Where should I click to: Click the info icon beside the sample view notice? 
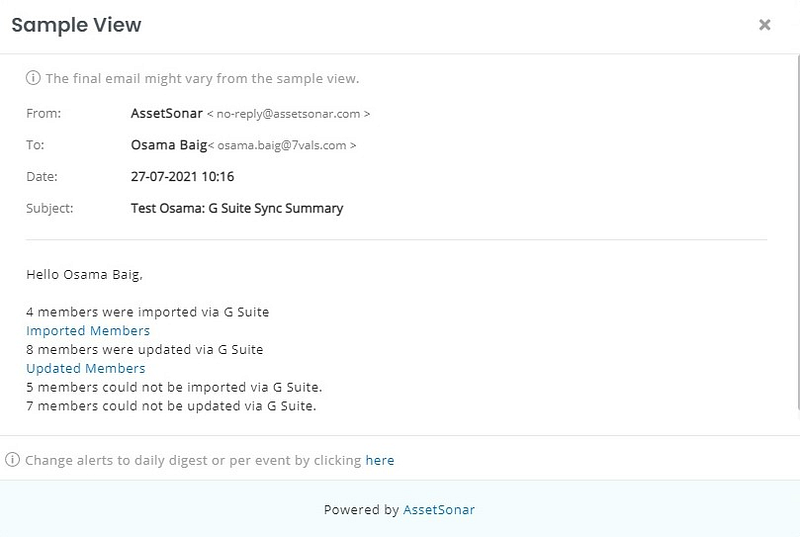(x=33, y=78)
